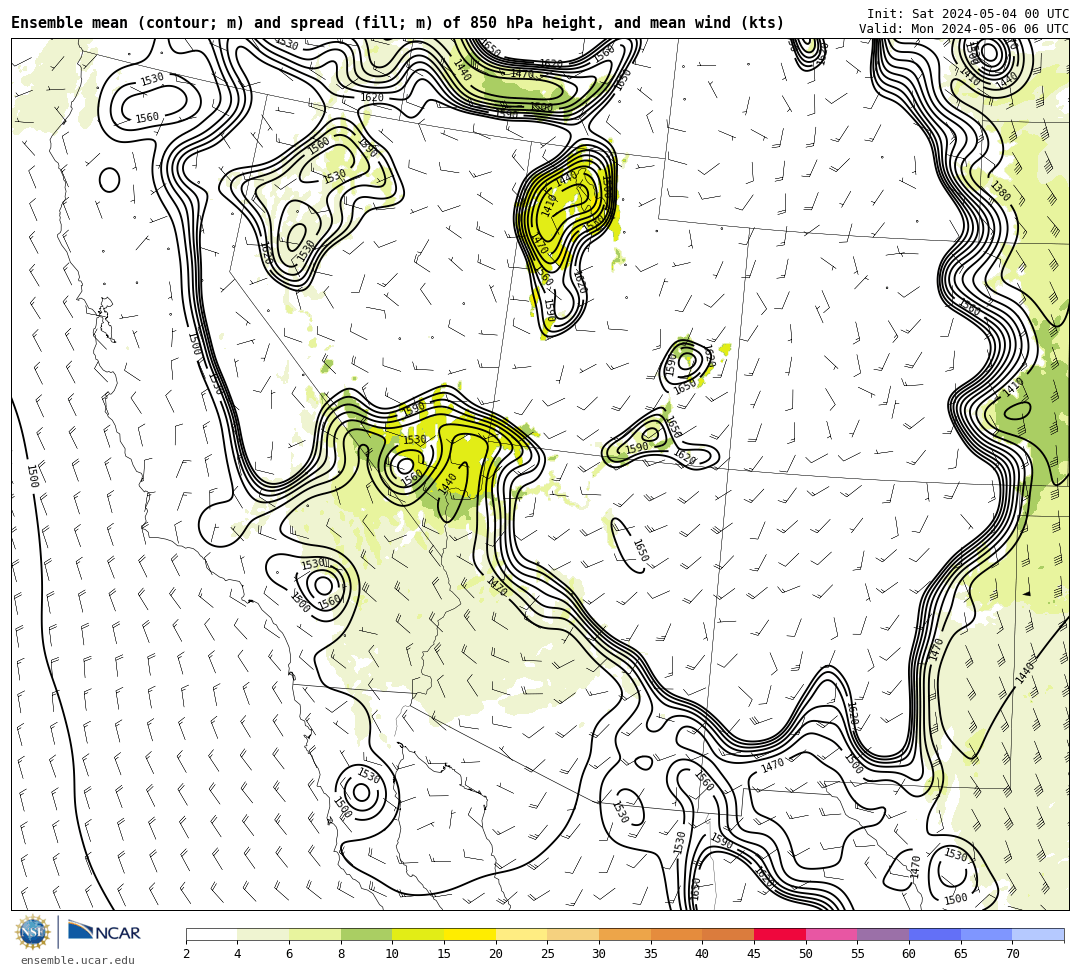1080x973 pixels.
Task: Click the colorbar tick label 10
Action: click(x=393, y=954)
